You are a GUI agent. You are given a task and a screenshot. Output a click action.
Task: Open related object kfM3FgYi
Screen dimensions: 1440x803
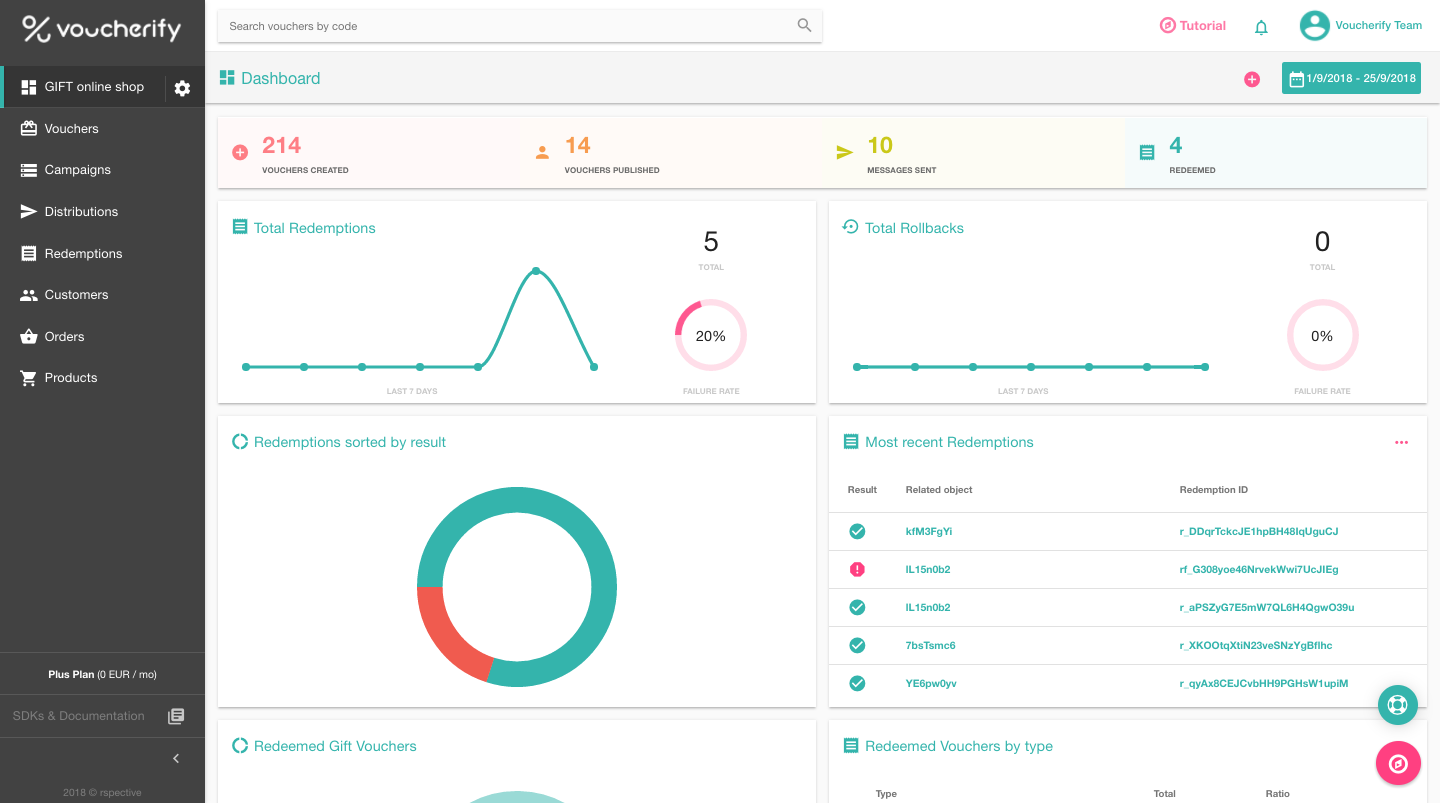(929, 532)
